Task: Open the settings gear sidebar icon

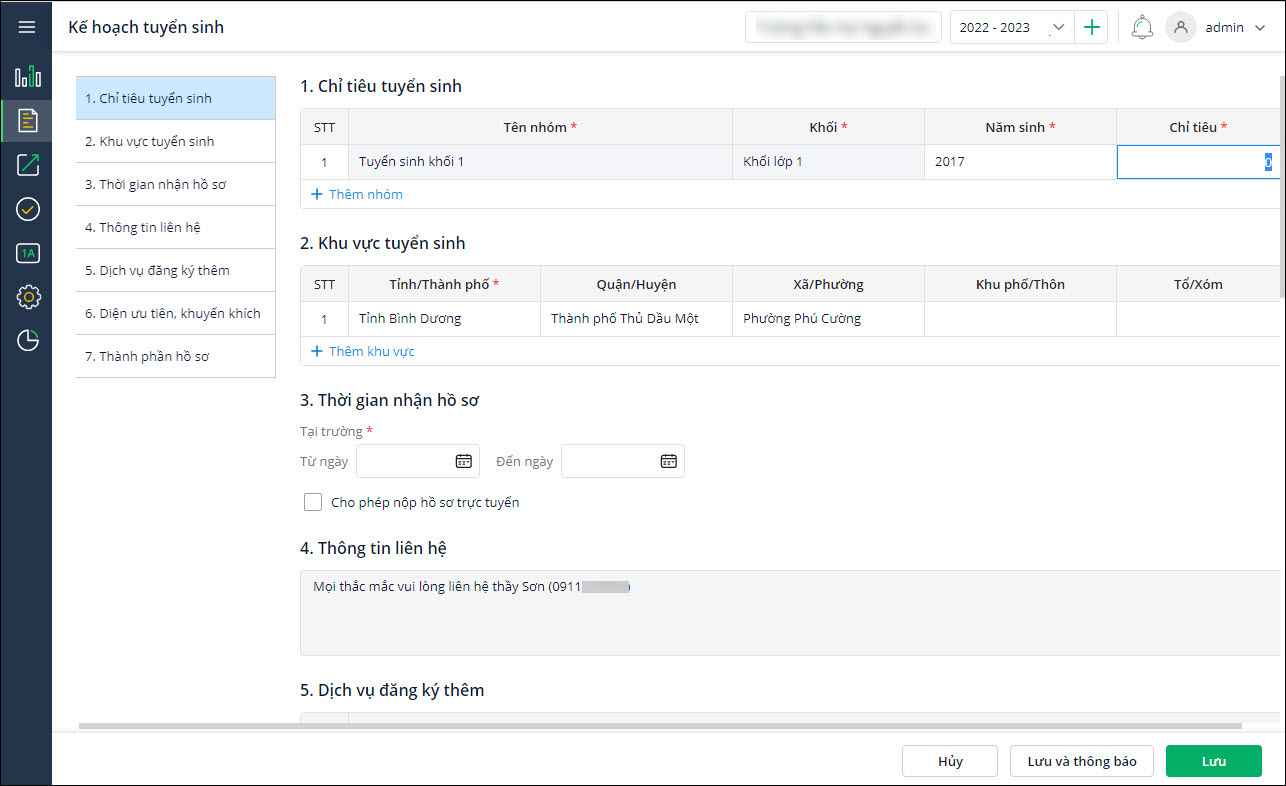Action: [x=28, y=297]
